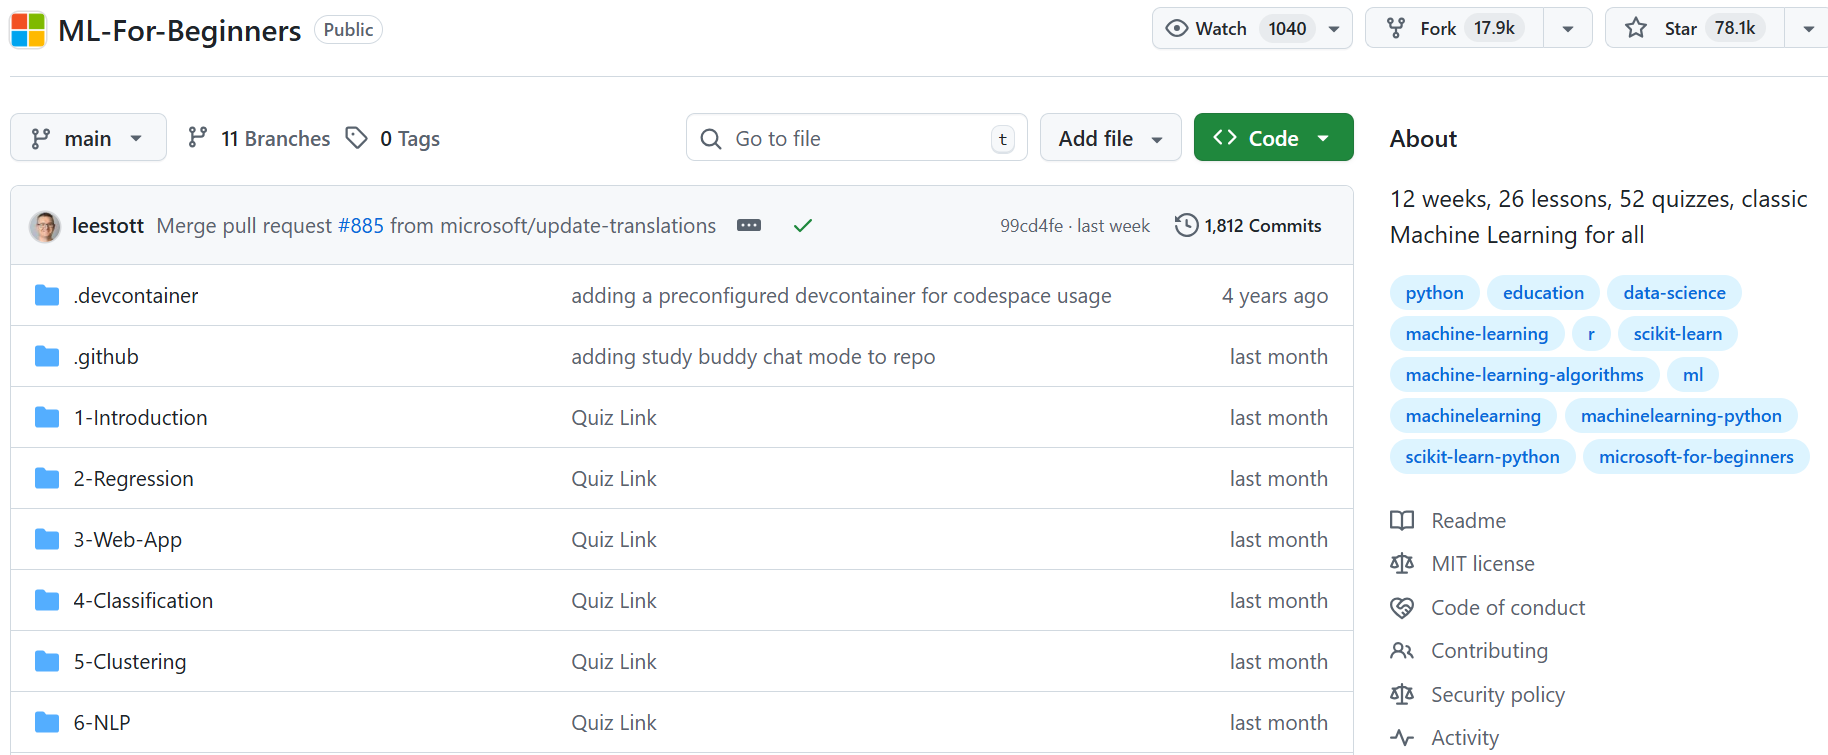Click the green commit status checkmark
Viewport: 1828px width, 755px height.
[802, 226]
